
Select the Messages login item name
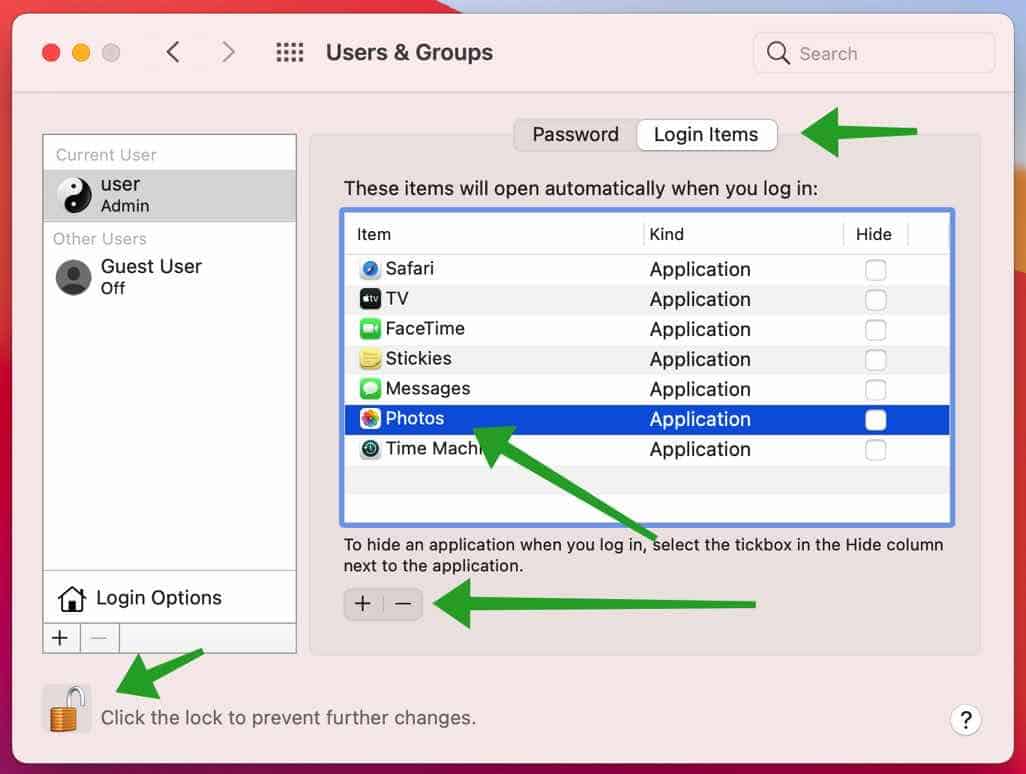pyautogui.click(x=428, y=389)
